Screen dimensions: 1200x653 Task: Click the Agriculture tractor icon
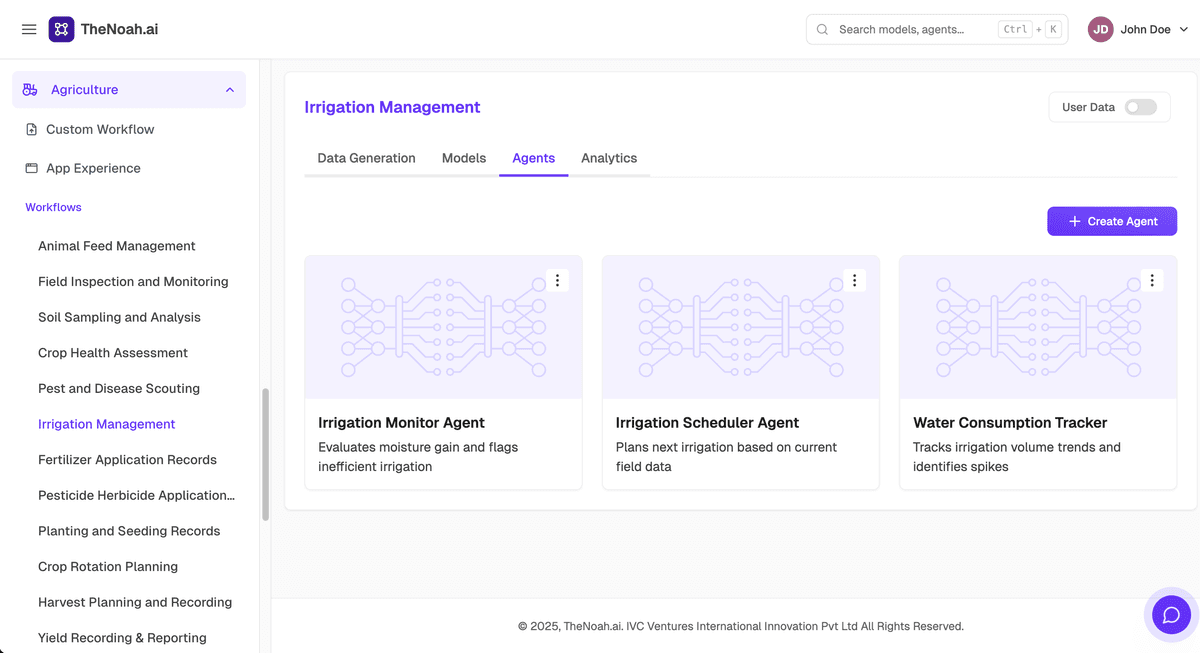(30, 90)
